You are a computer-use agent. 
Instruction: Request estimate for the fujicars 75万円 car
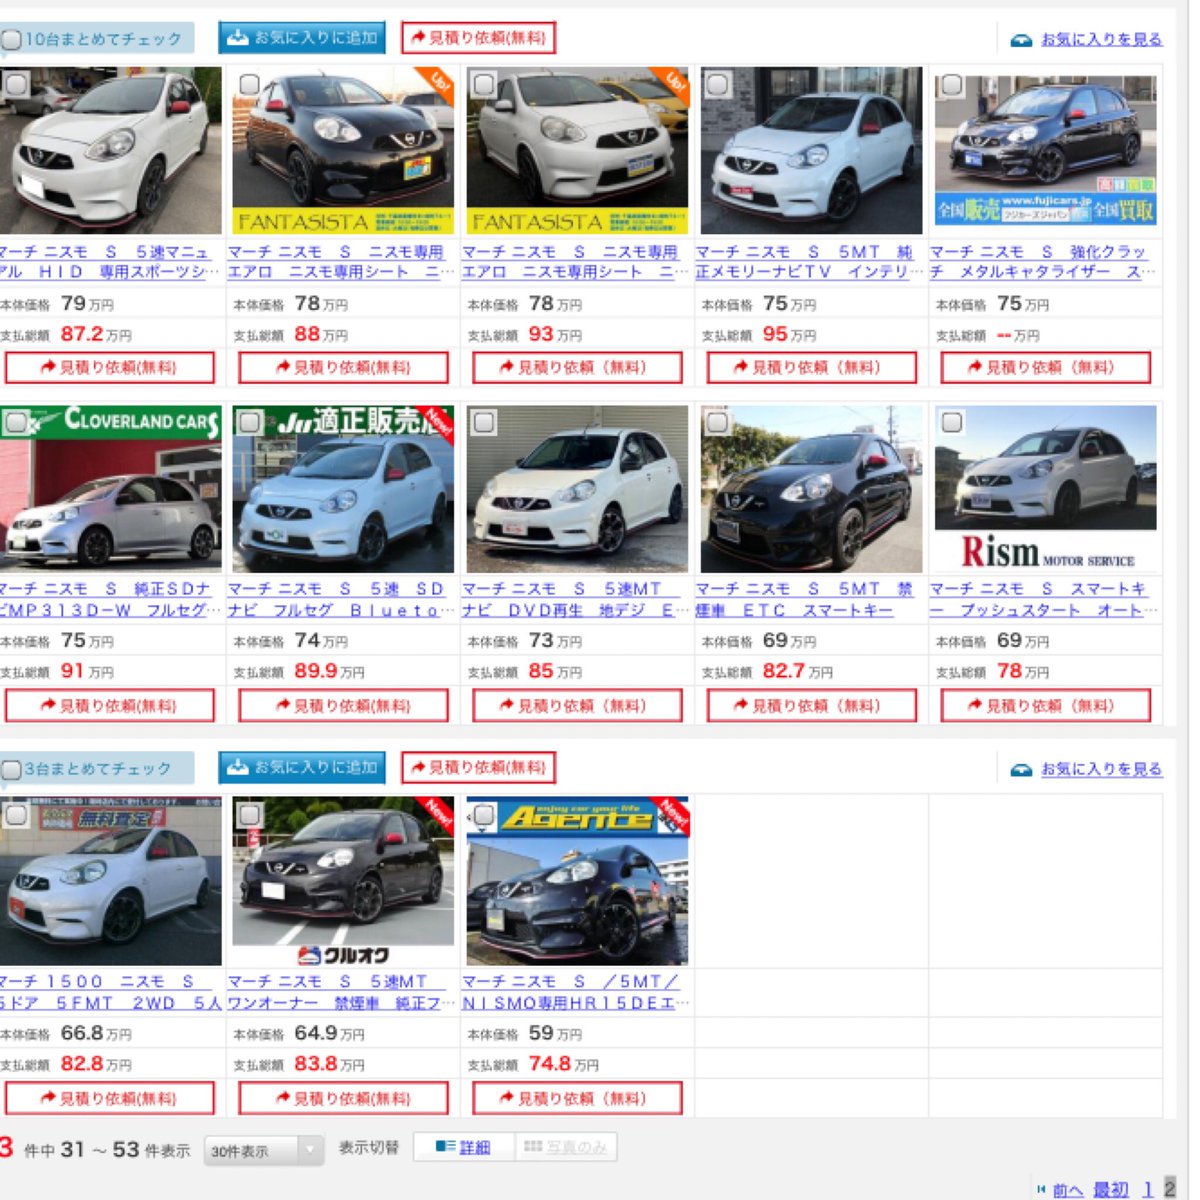coord(1045,368)
